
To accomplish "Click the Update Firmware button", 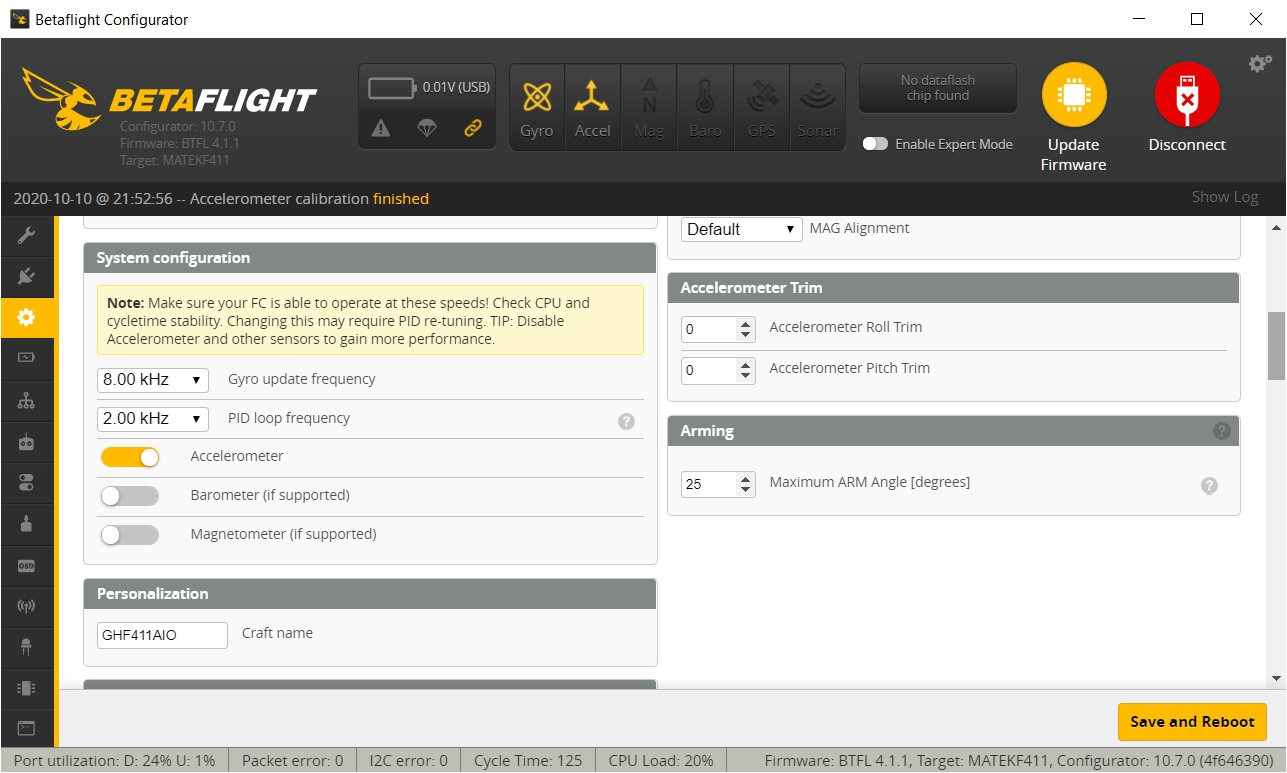I will (x=1074, y=118).
